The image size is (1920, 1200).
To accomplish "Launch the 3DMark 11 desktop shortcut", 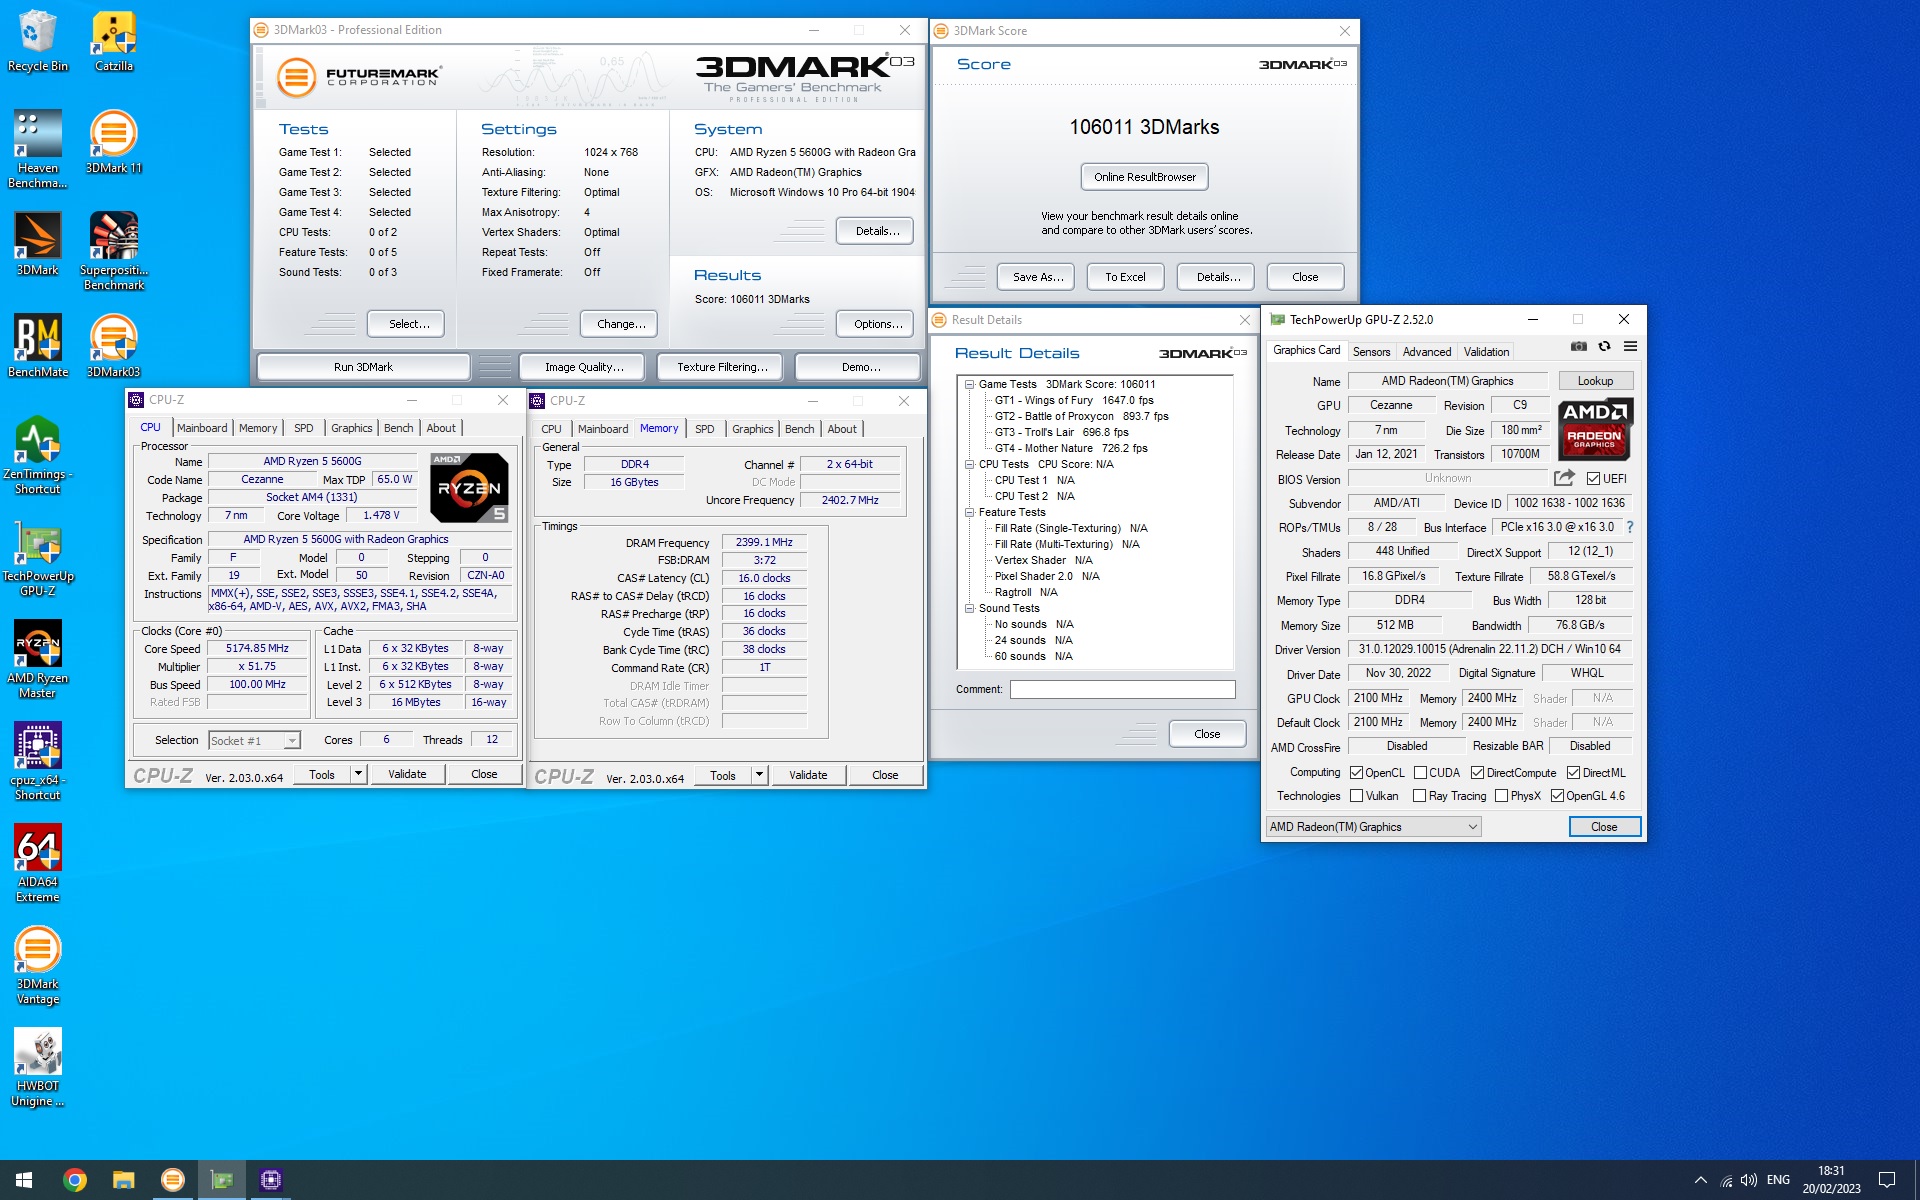I will 114,141.
